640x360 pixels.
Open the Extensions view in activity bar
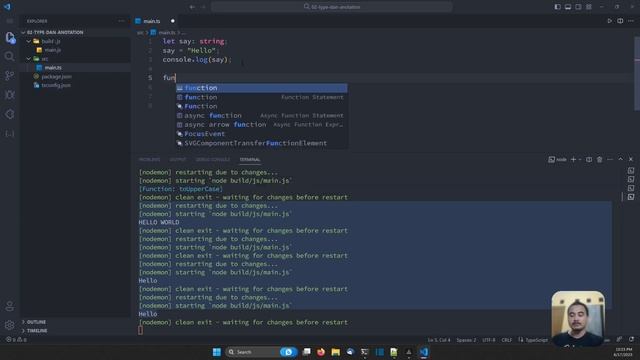9,114
